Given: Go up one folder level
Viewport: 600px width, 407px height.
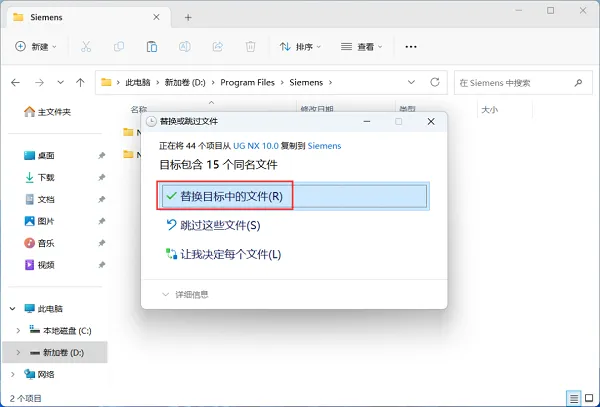Looking at the screenshot, I should click(x=80, y=82).
